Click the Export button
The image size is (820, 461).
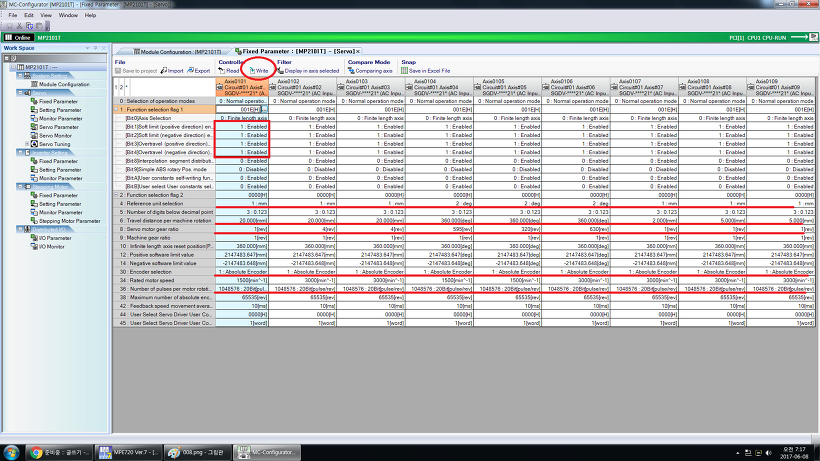(199, 71)
